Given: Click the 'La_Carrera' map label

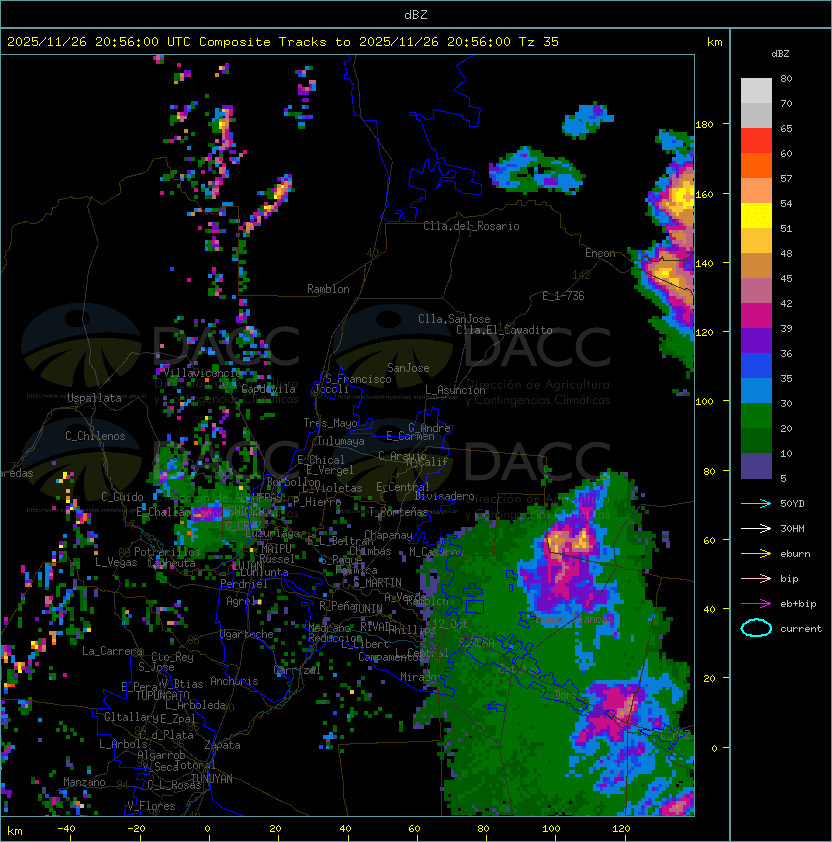Looking at the screenshot, I should click(113, 651).
